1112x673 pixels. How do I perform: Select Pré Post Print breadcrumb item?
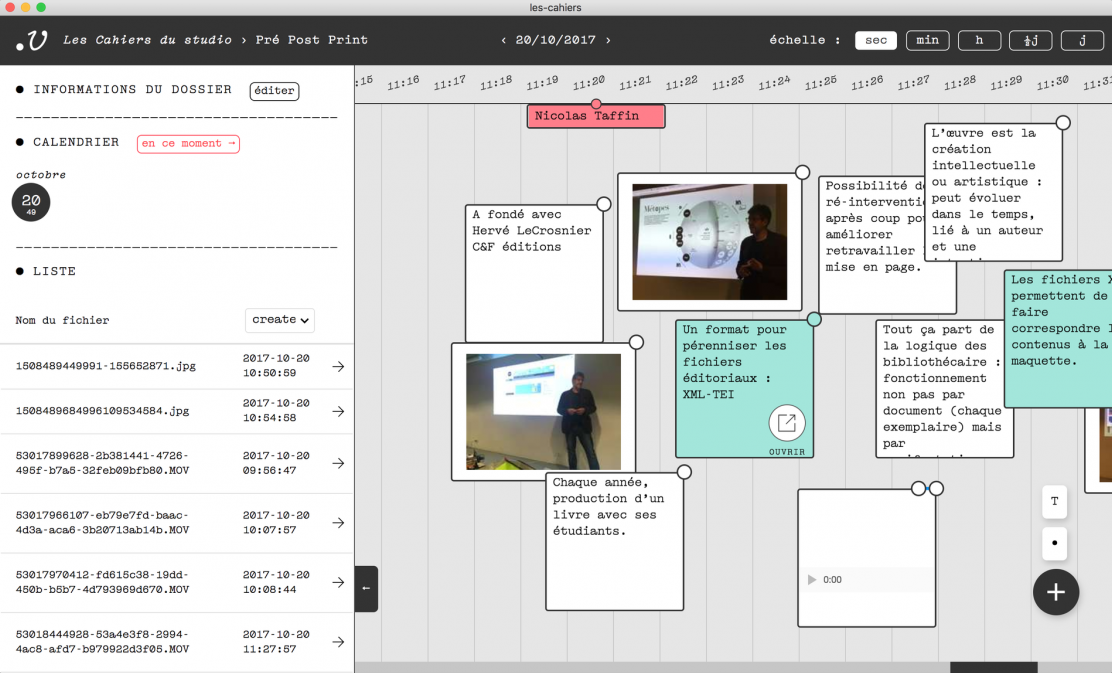311,40
